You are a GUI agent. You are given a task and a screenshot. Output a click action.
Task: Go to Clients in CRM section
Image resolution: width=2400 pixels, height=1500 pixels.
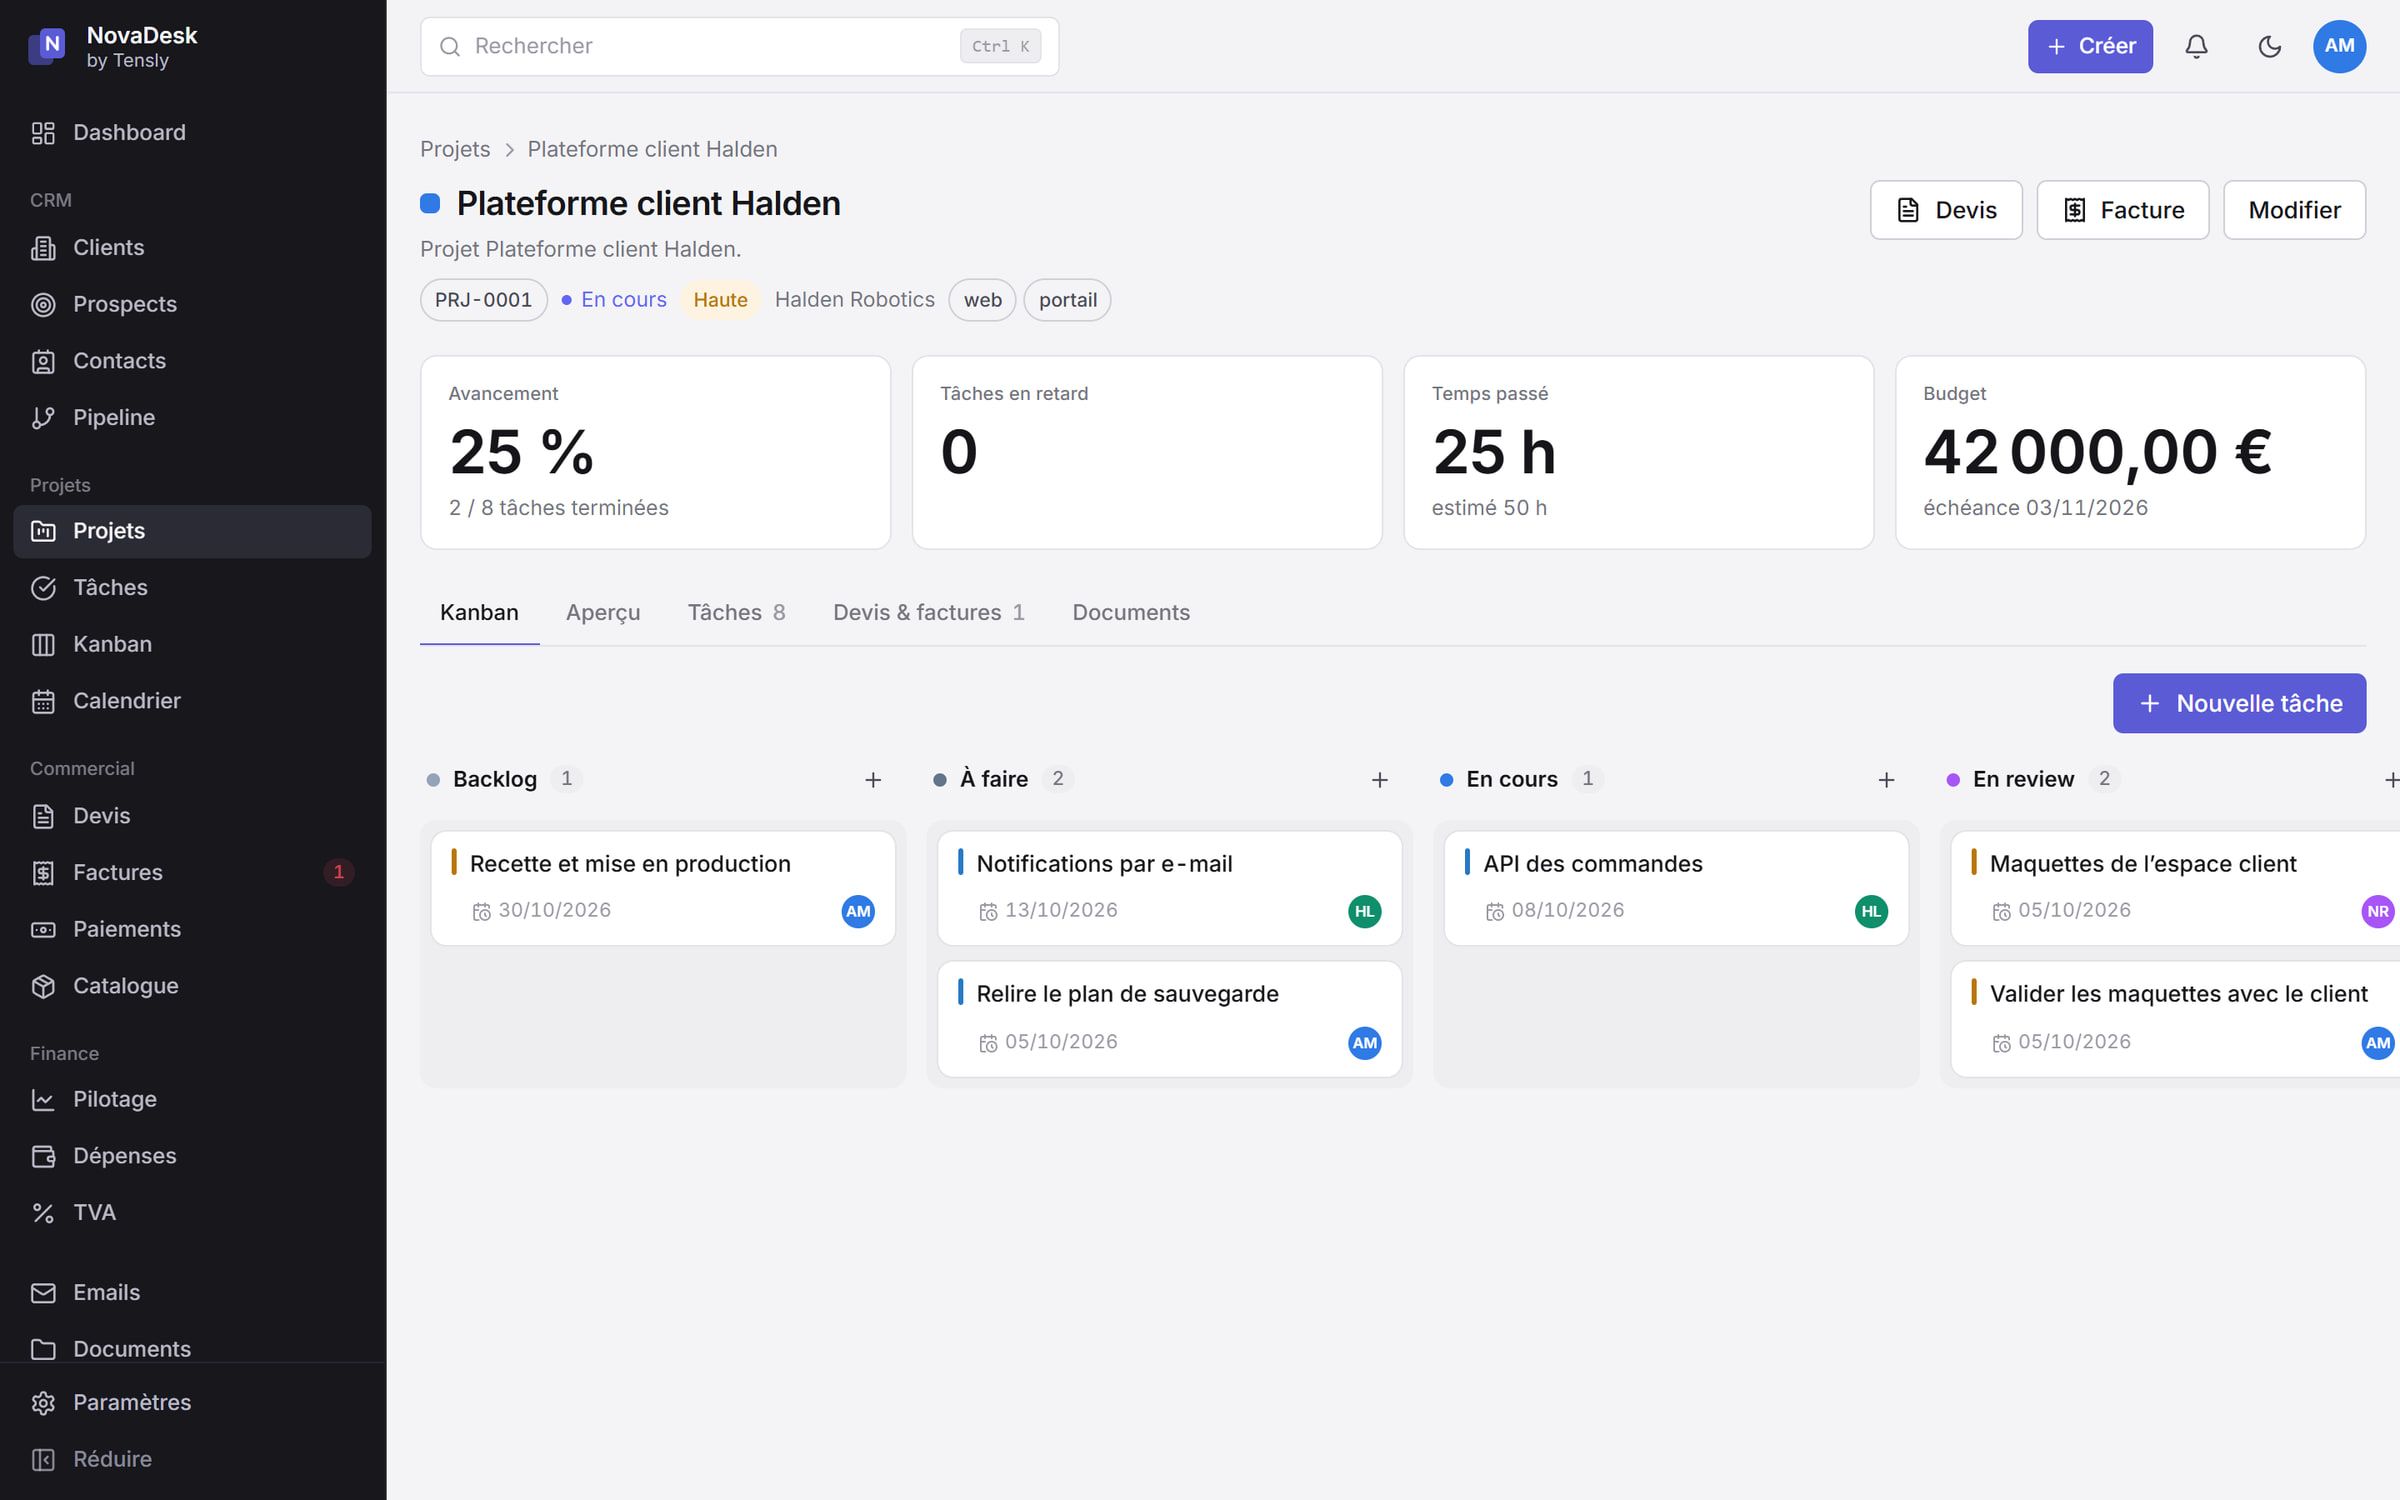tap(192, 248)
